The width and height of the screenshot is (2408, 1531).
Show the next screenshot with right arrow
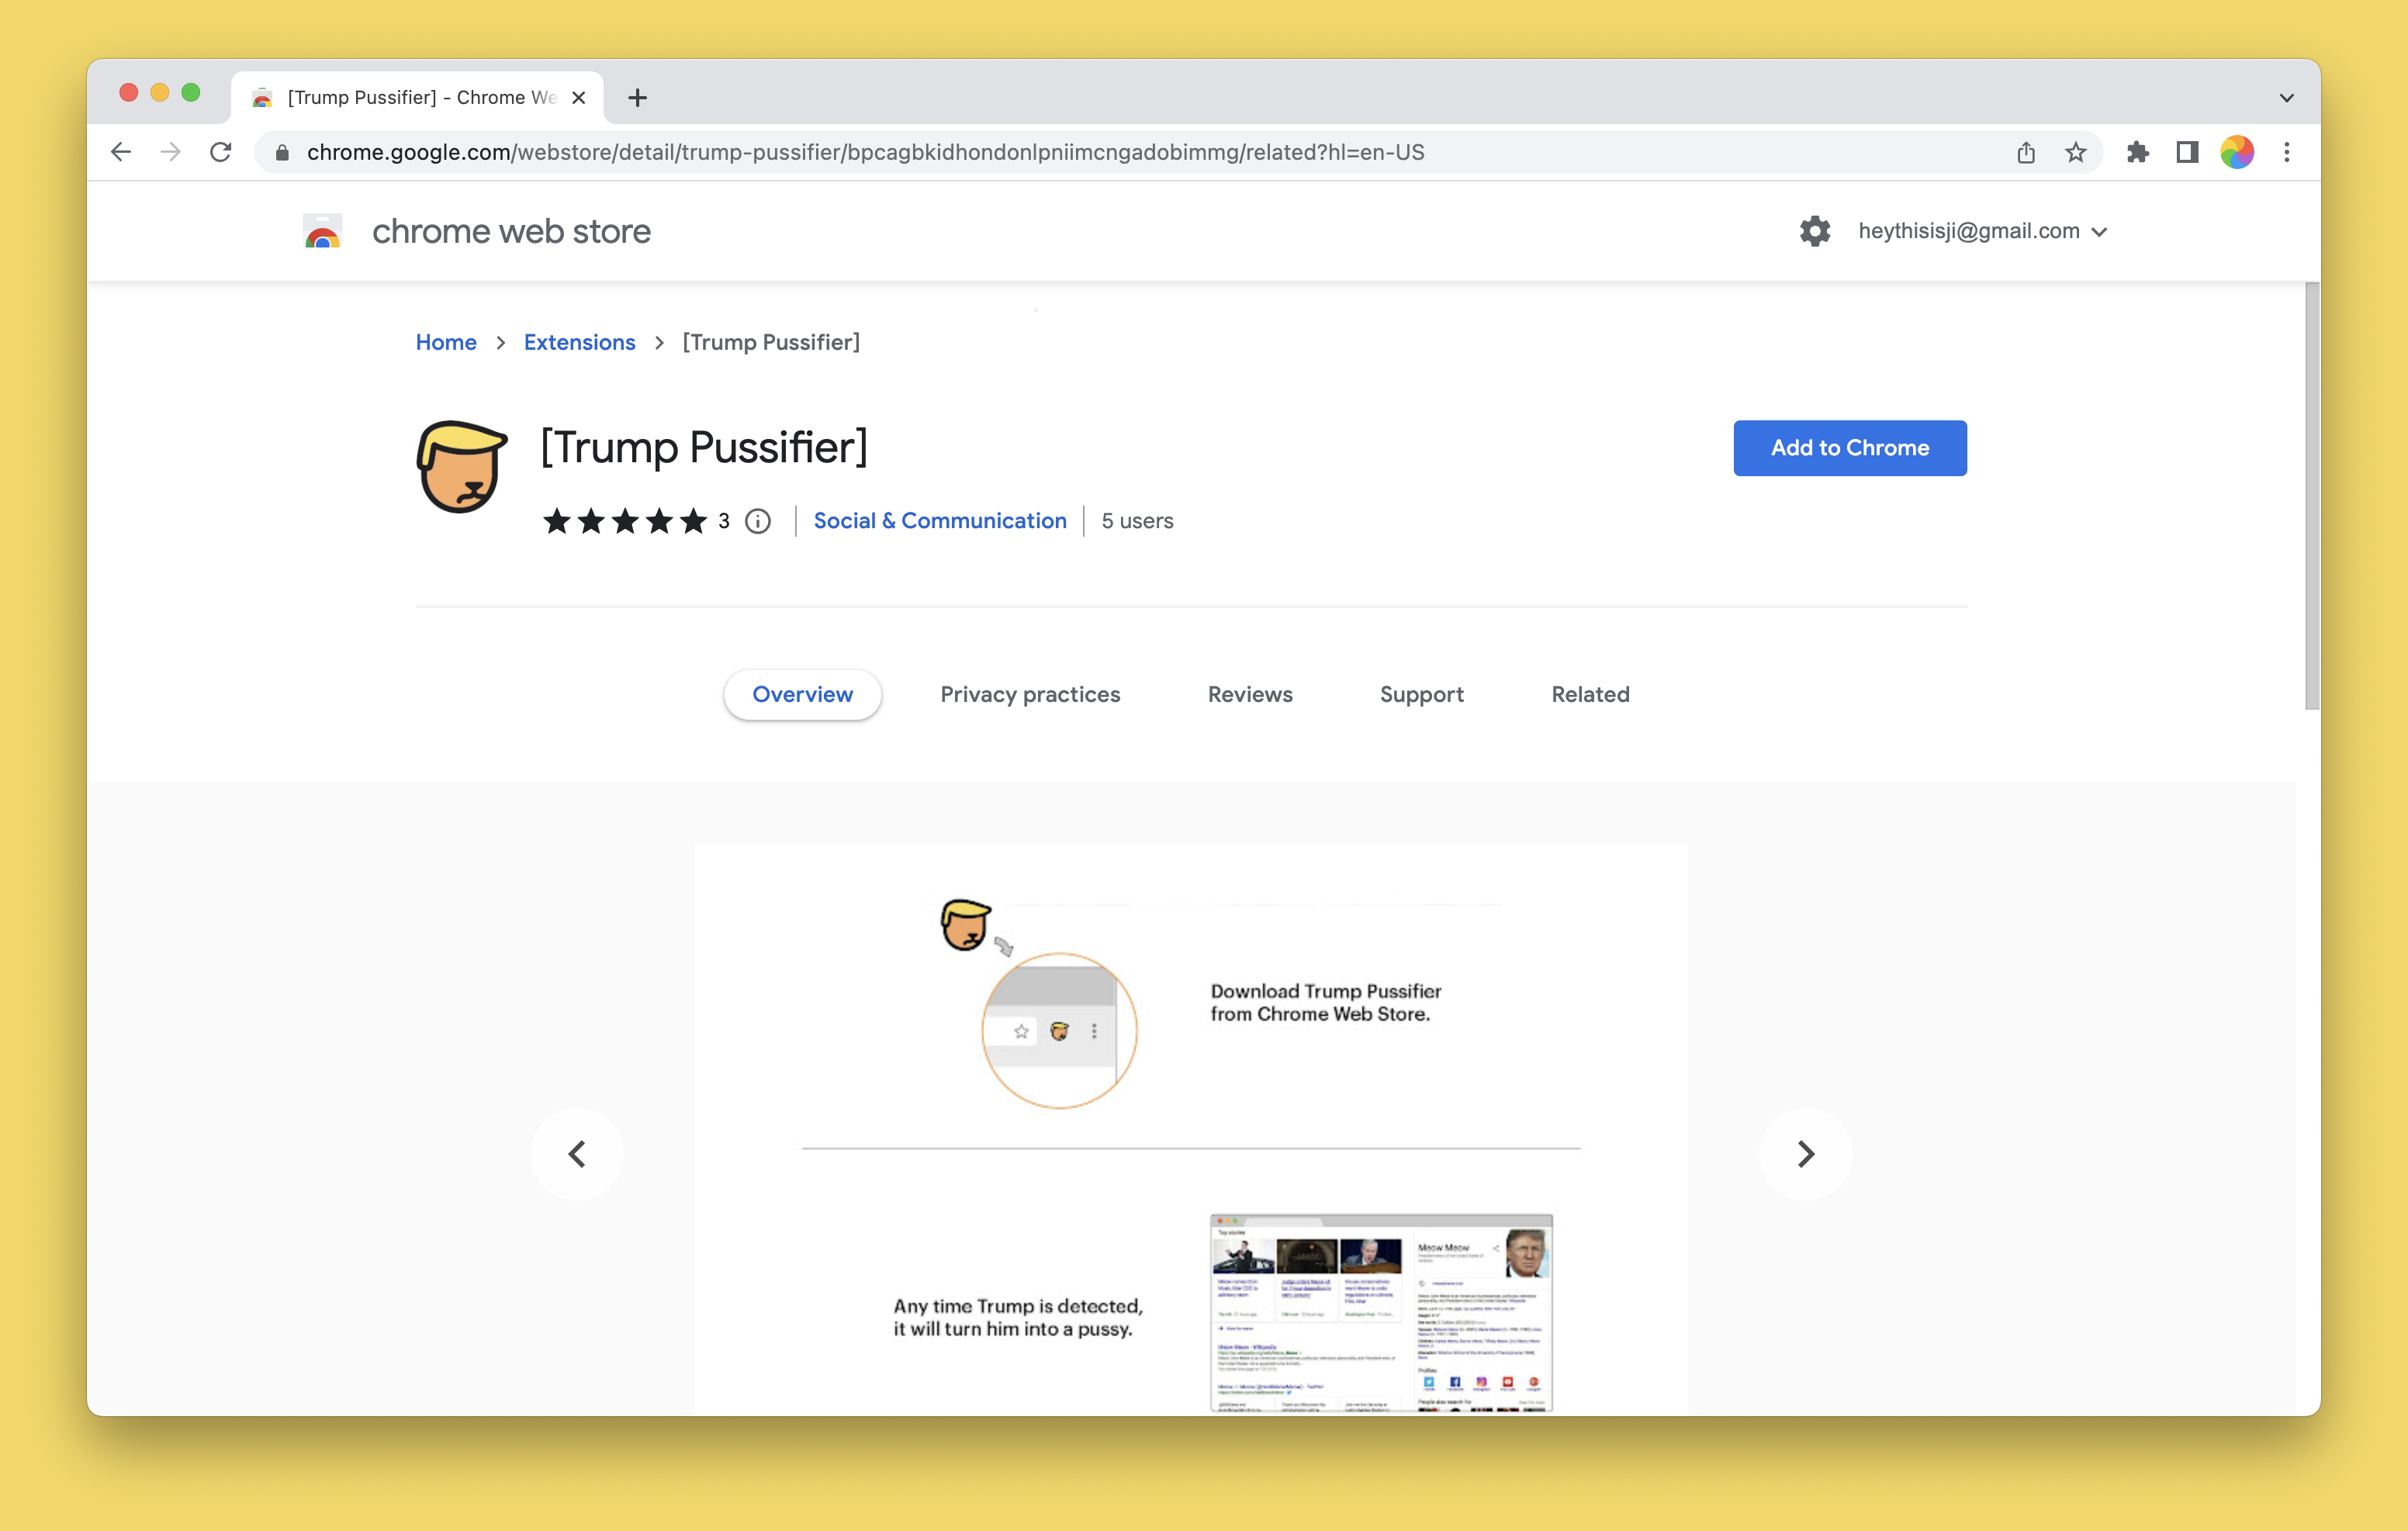[1806, 1154]
